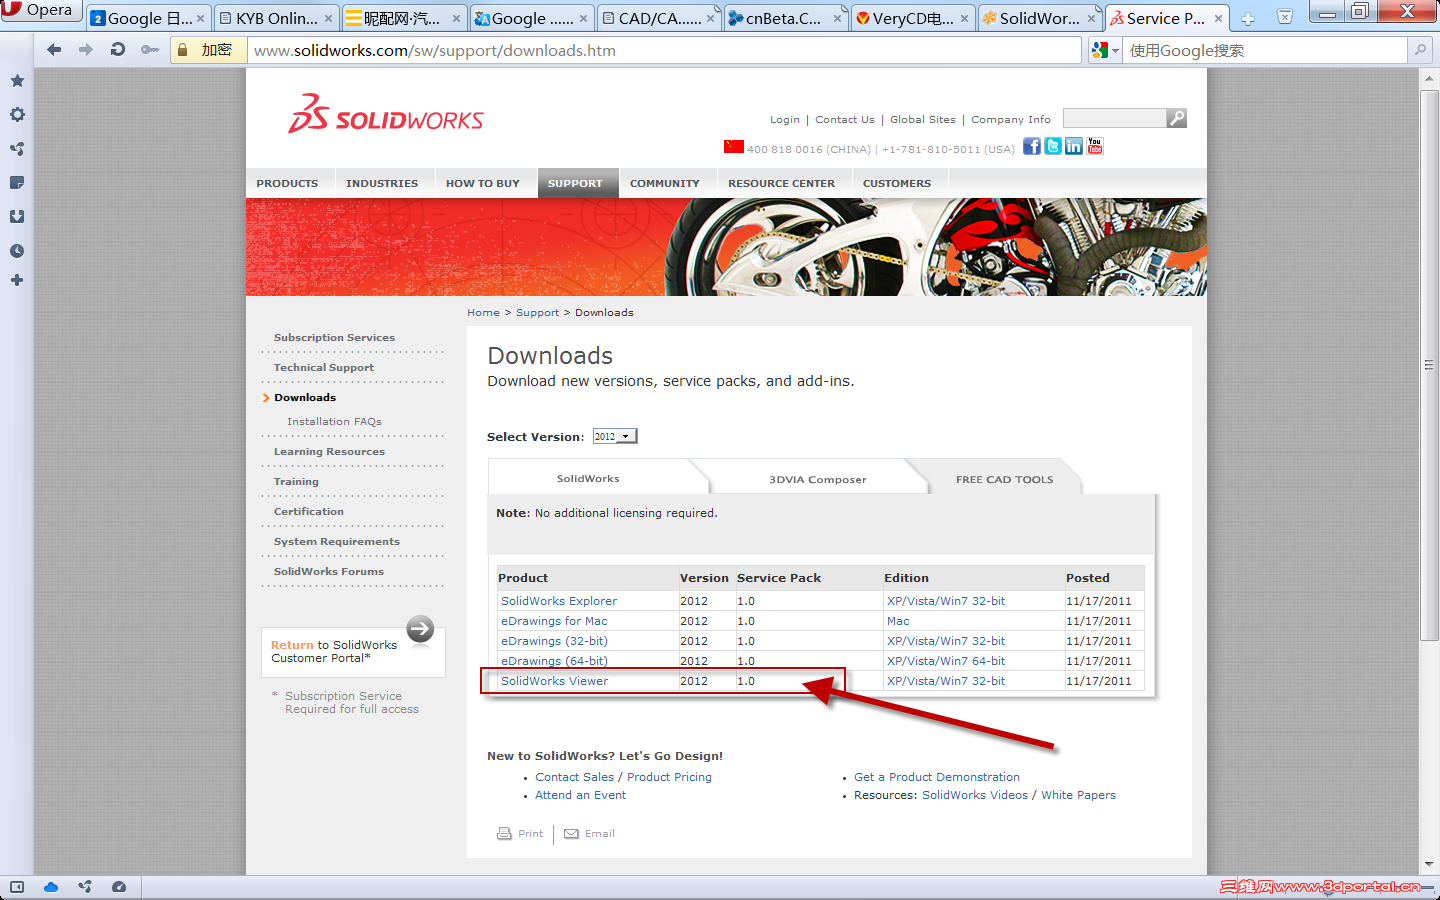
Task: Open the SolidWorks Twitter page icon
Action: coord(1053,146)
